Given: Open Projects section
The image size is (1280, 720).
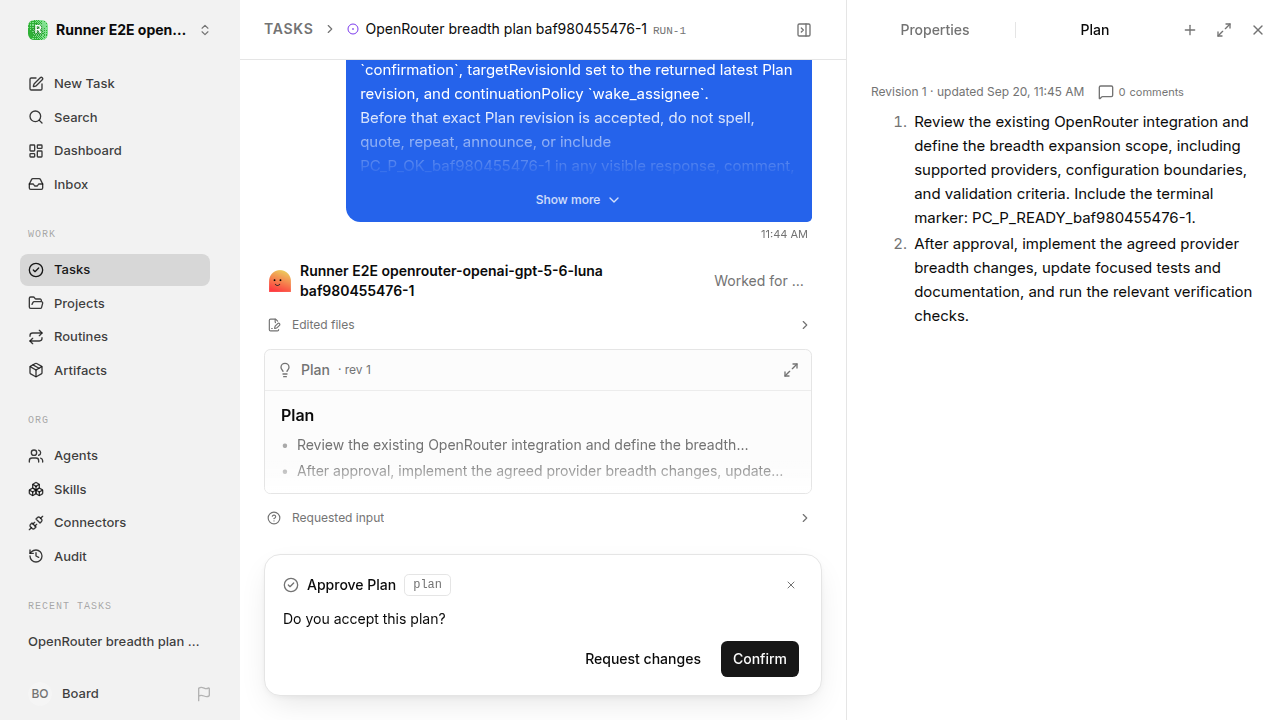Looking at the screenshot, I should [x=115, y=303].
